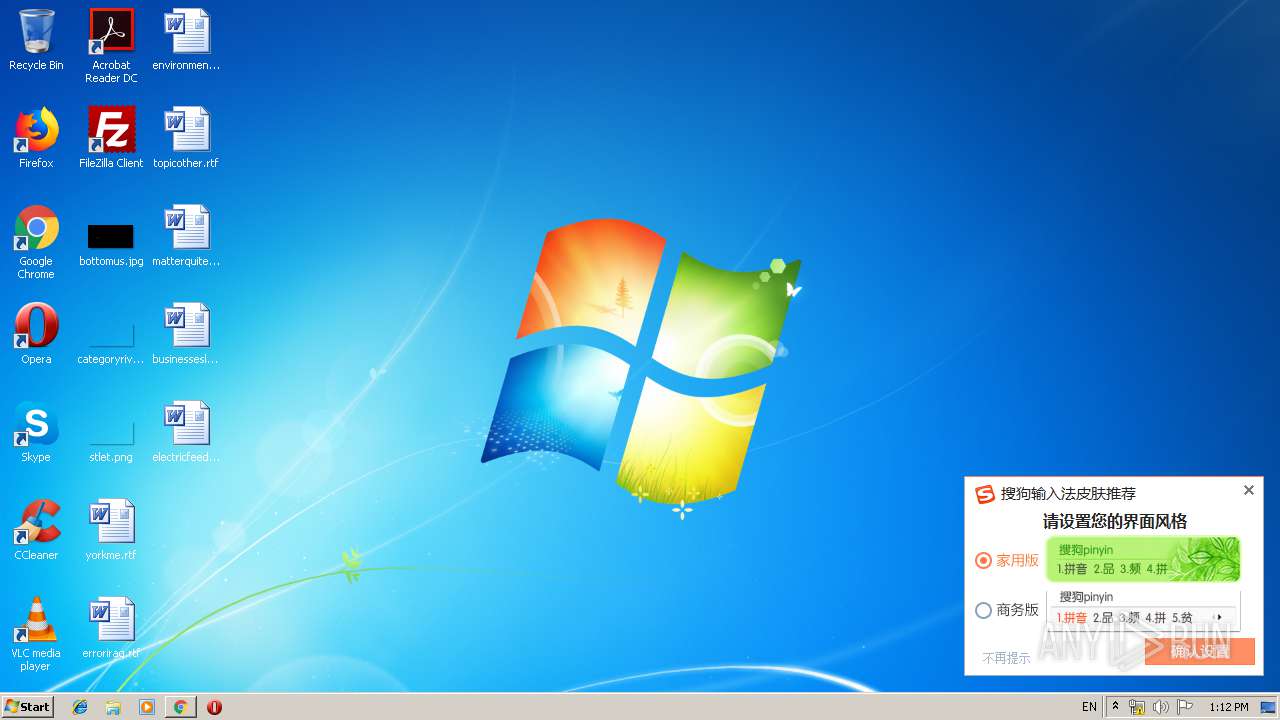
Task: Show hidden system tray icons
Action: [1115, 707]
